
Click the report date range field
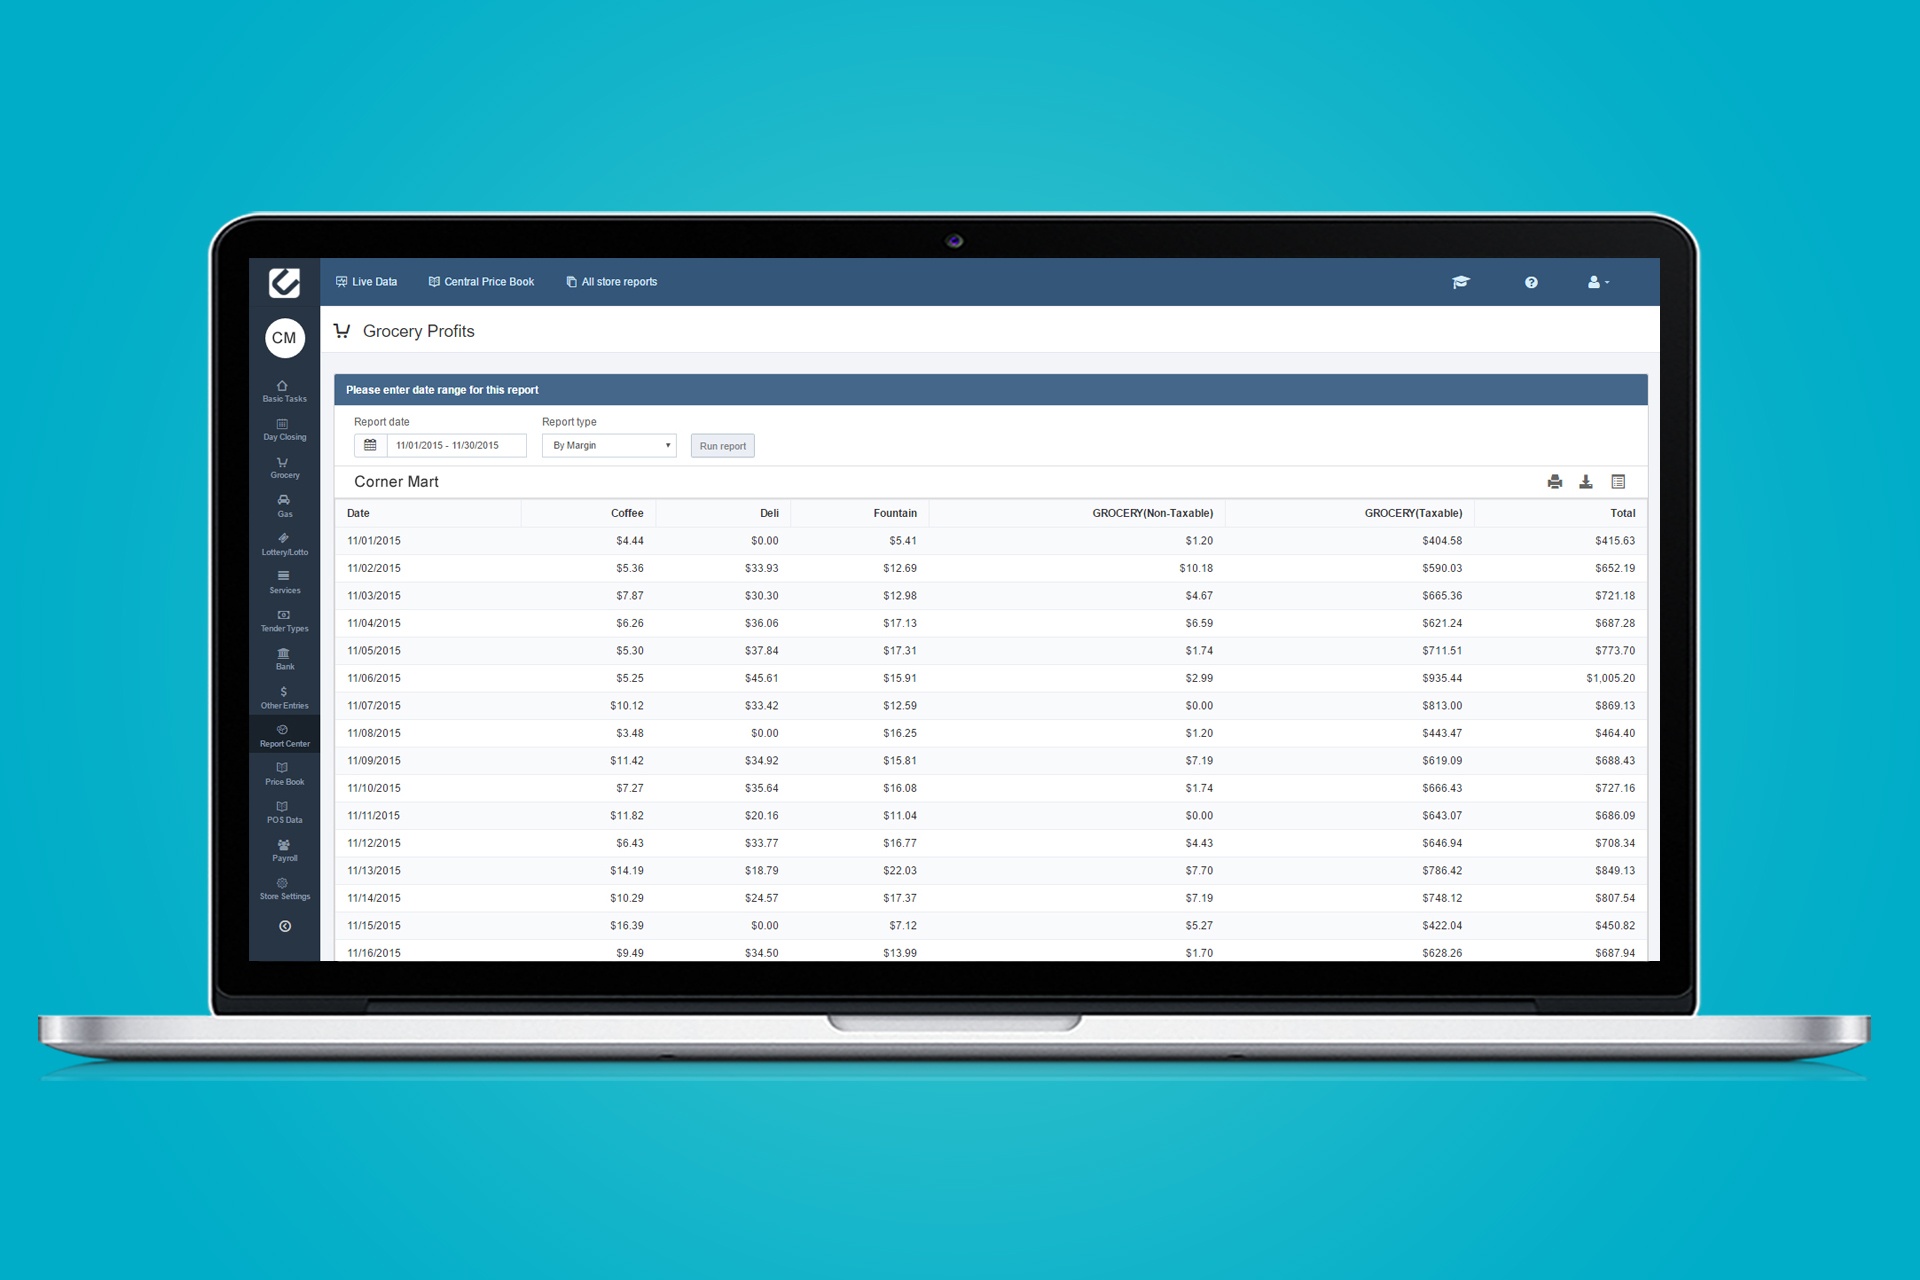455,446
